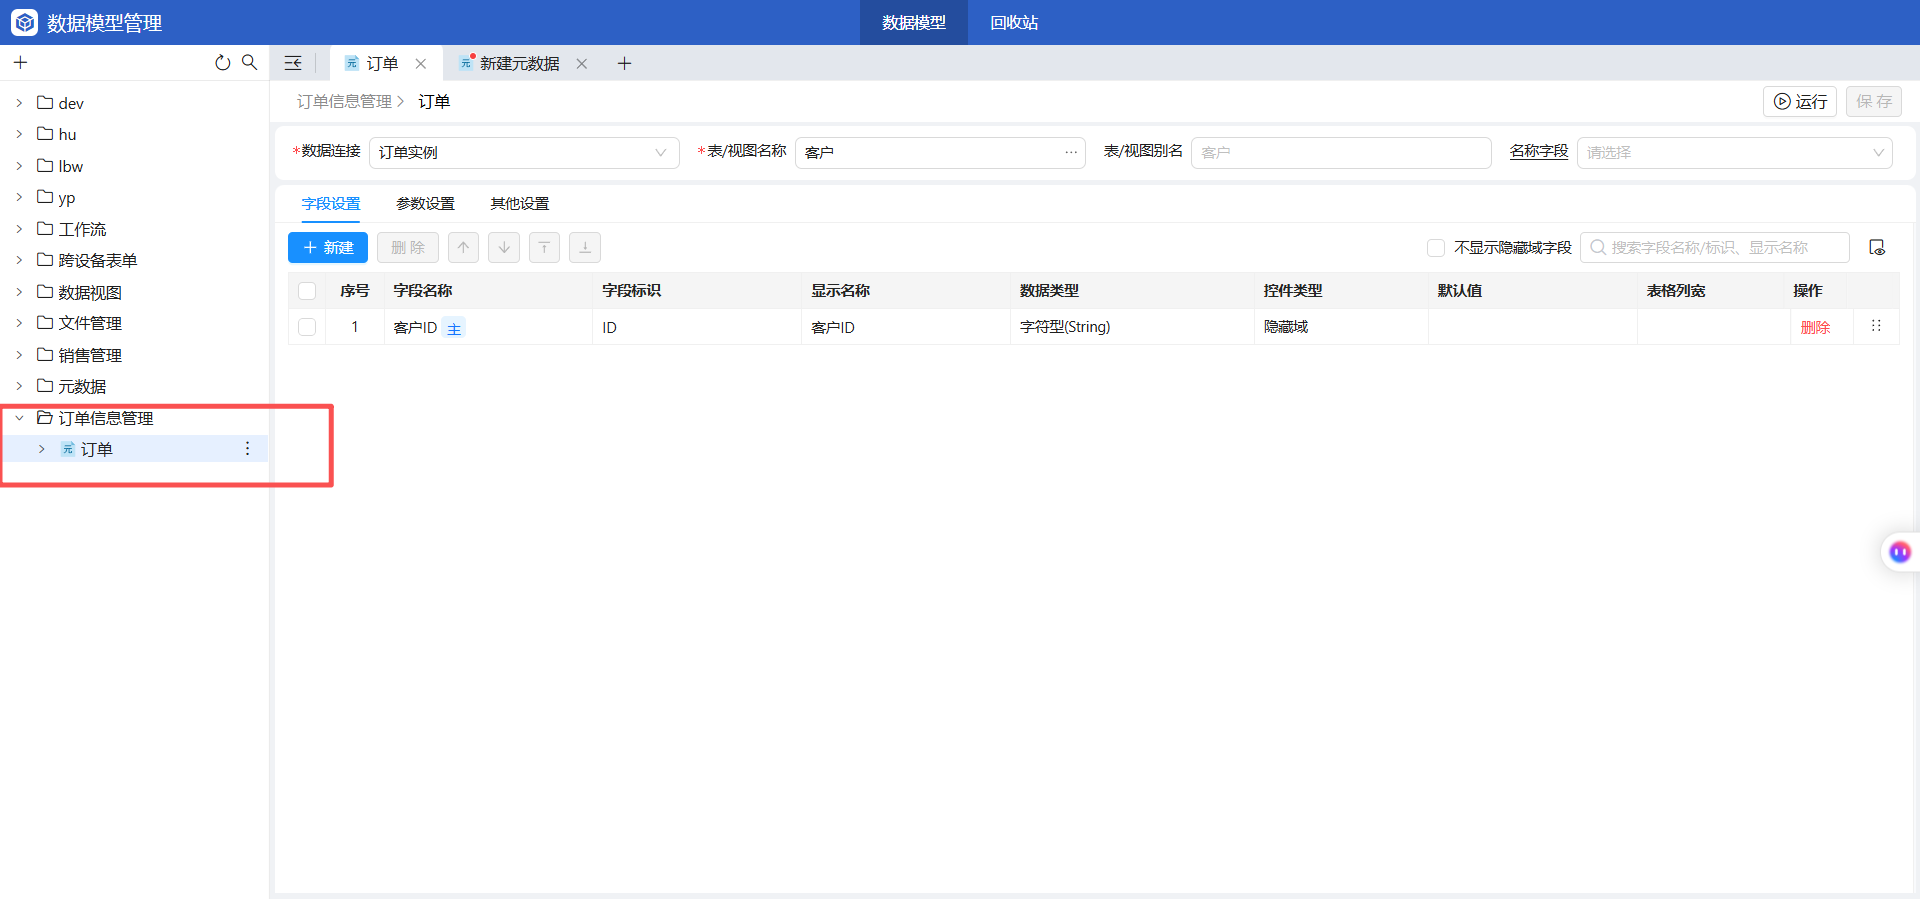This screenshot has height=899, width=1920.
Task: Expand the 跨设备表单 folder
Action: [x=19, y=260]
